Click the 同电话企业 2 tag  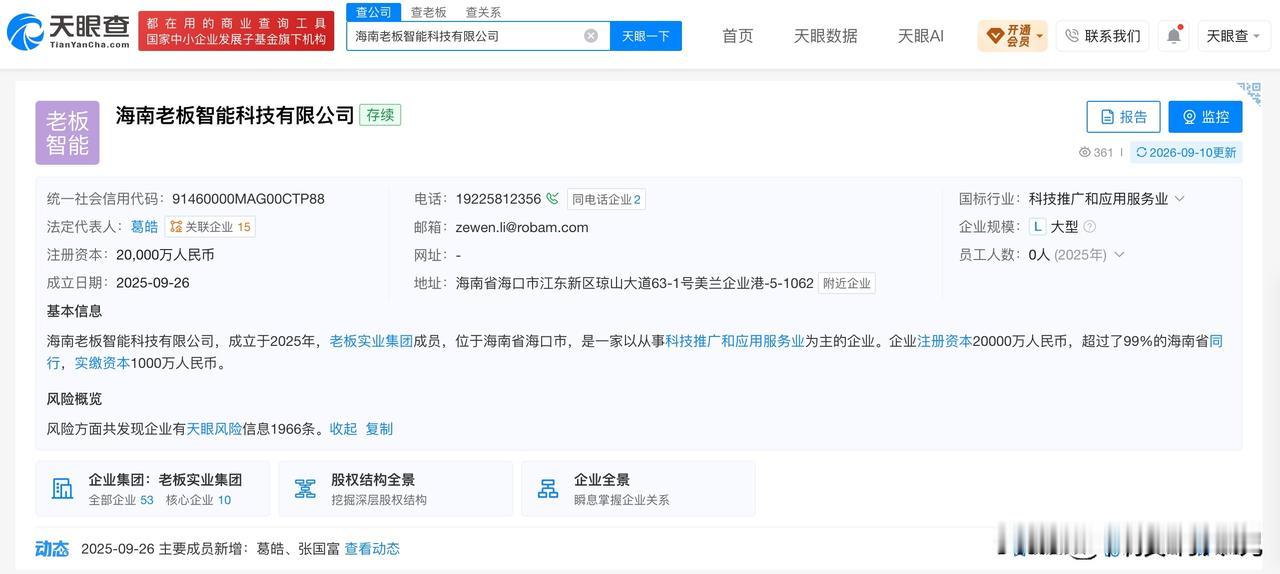click(606, 199)
